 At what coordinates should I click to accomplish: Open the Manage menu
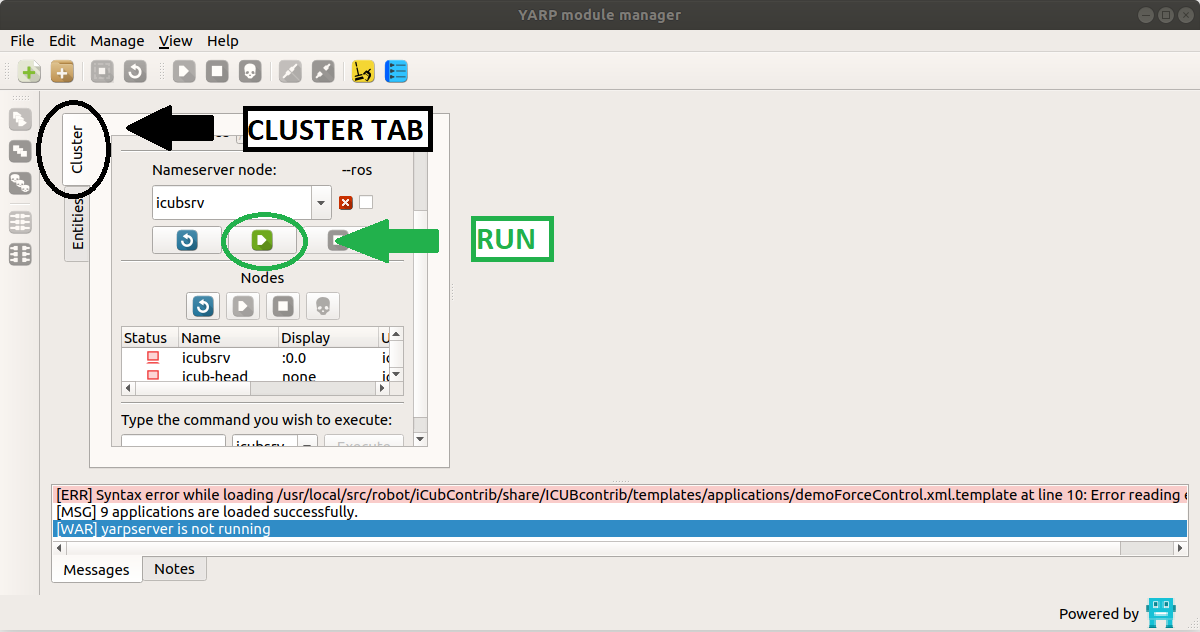117,41
